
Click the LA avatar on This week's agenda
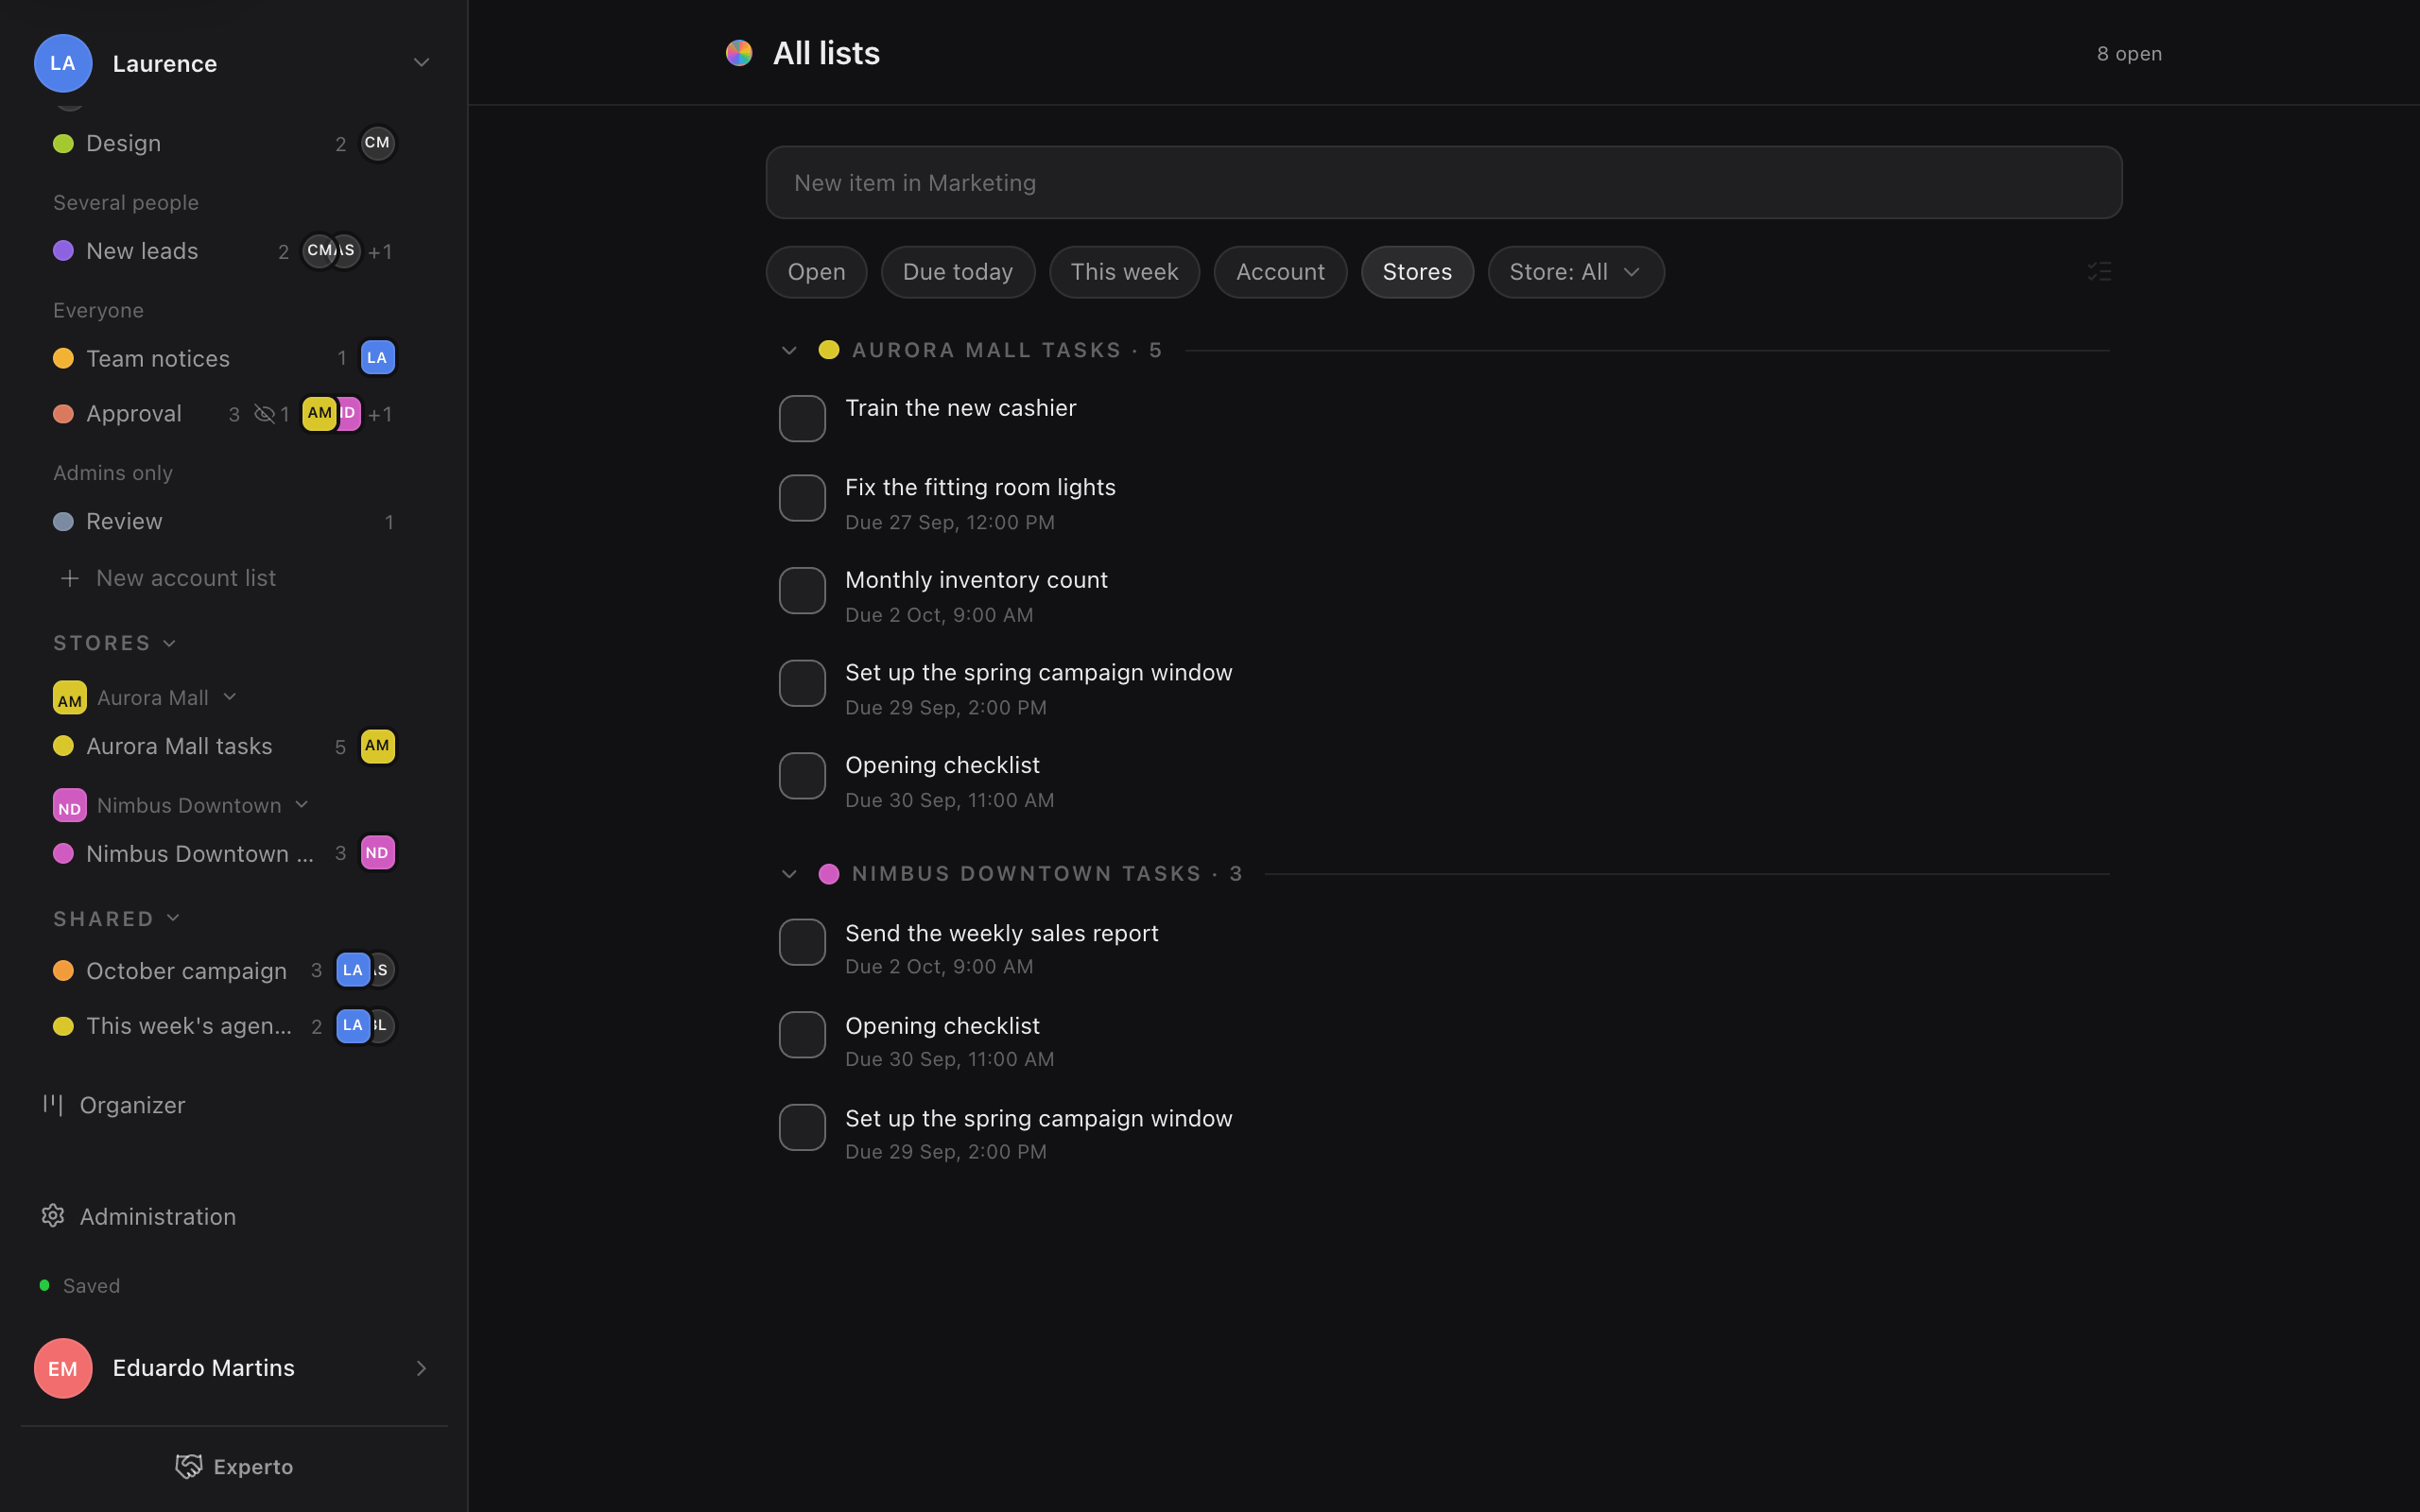point(352,1026)
